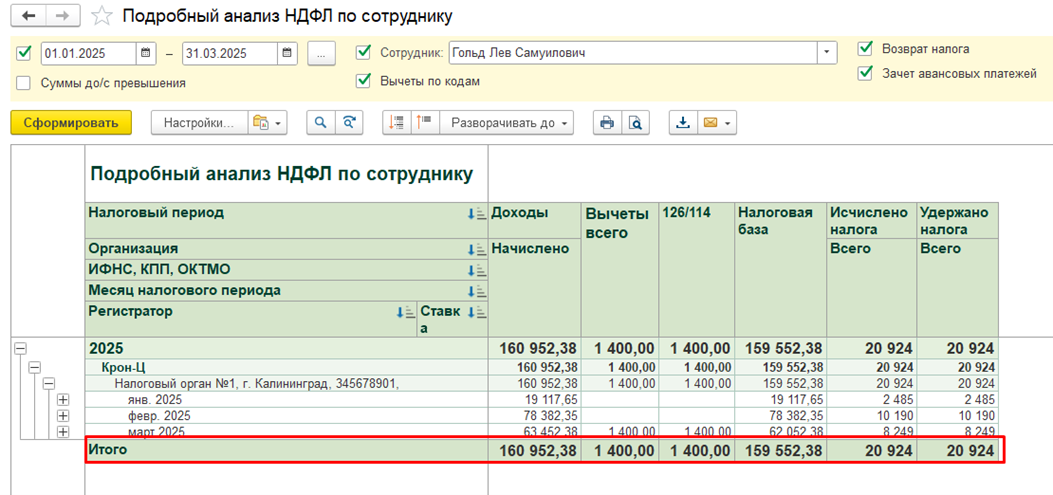Click the magnifier search icon in toolbar
This screenshot has height=495, width=1053.
tap(321, 123)
